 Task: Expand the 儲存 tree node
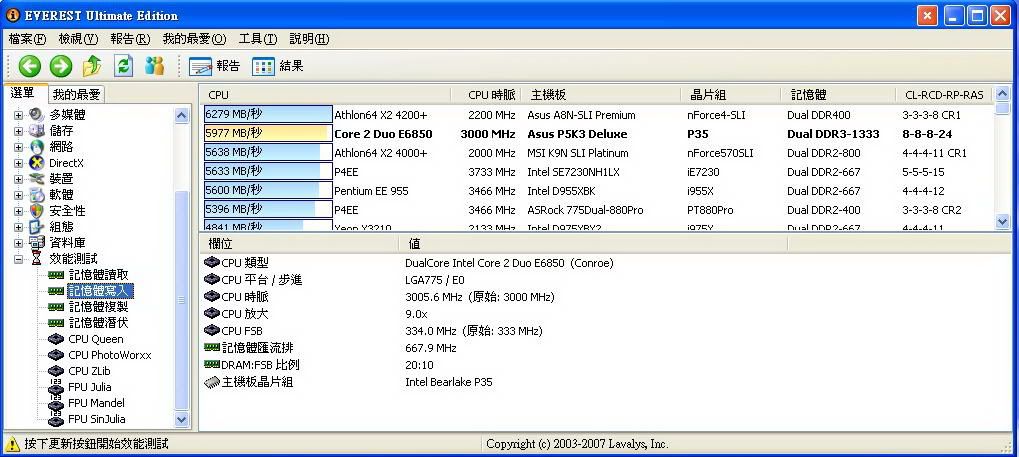pos(18,131)
